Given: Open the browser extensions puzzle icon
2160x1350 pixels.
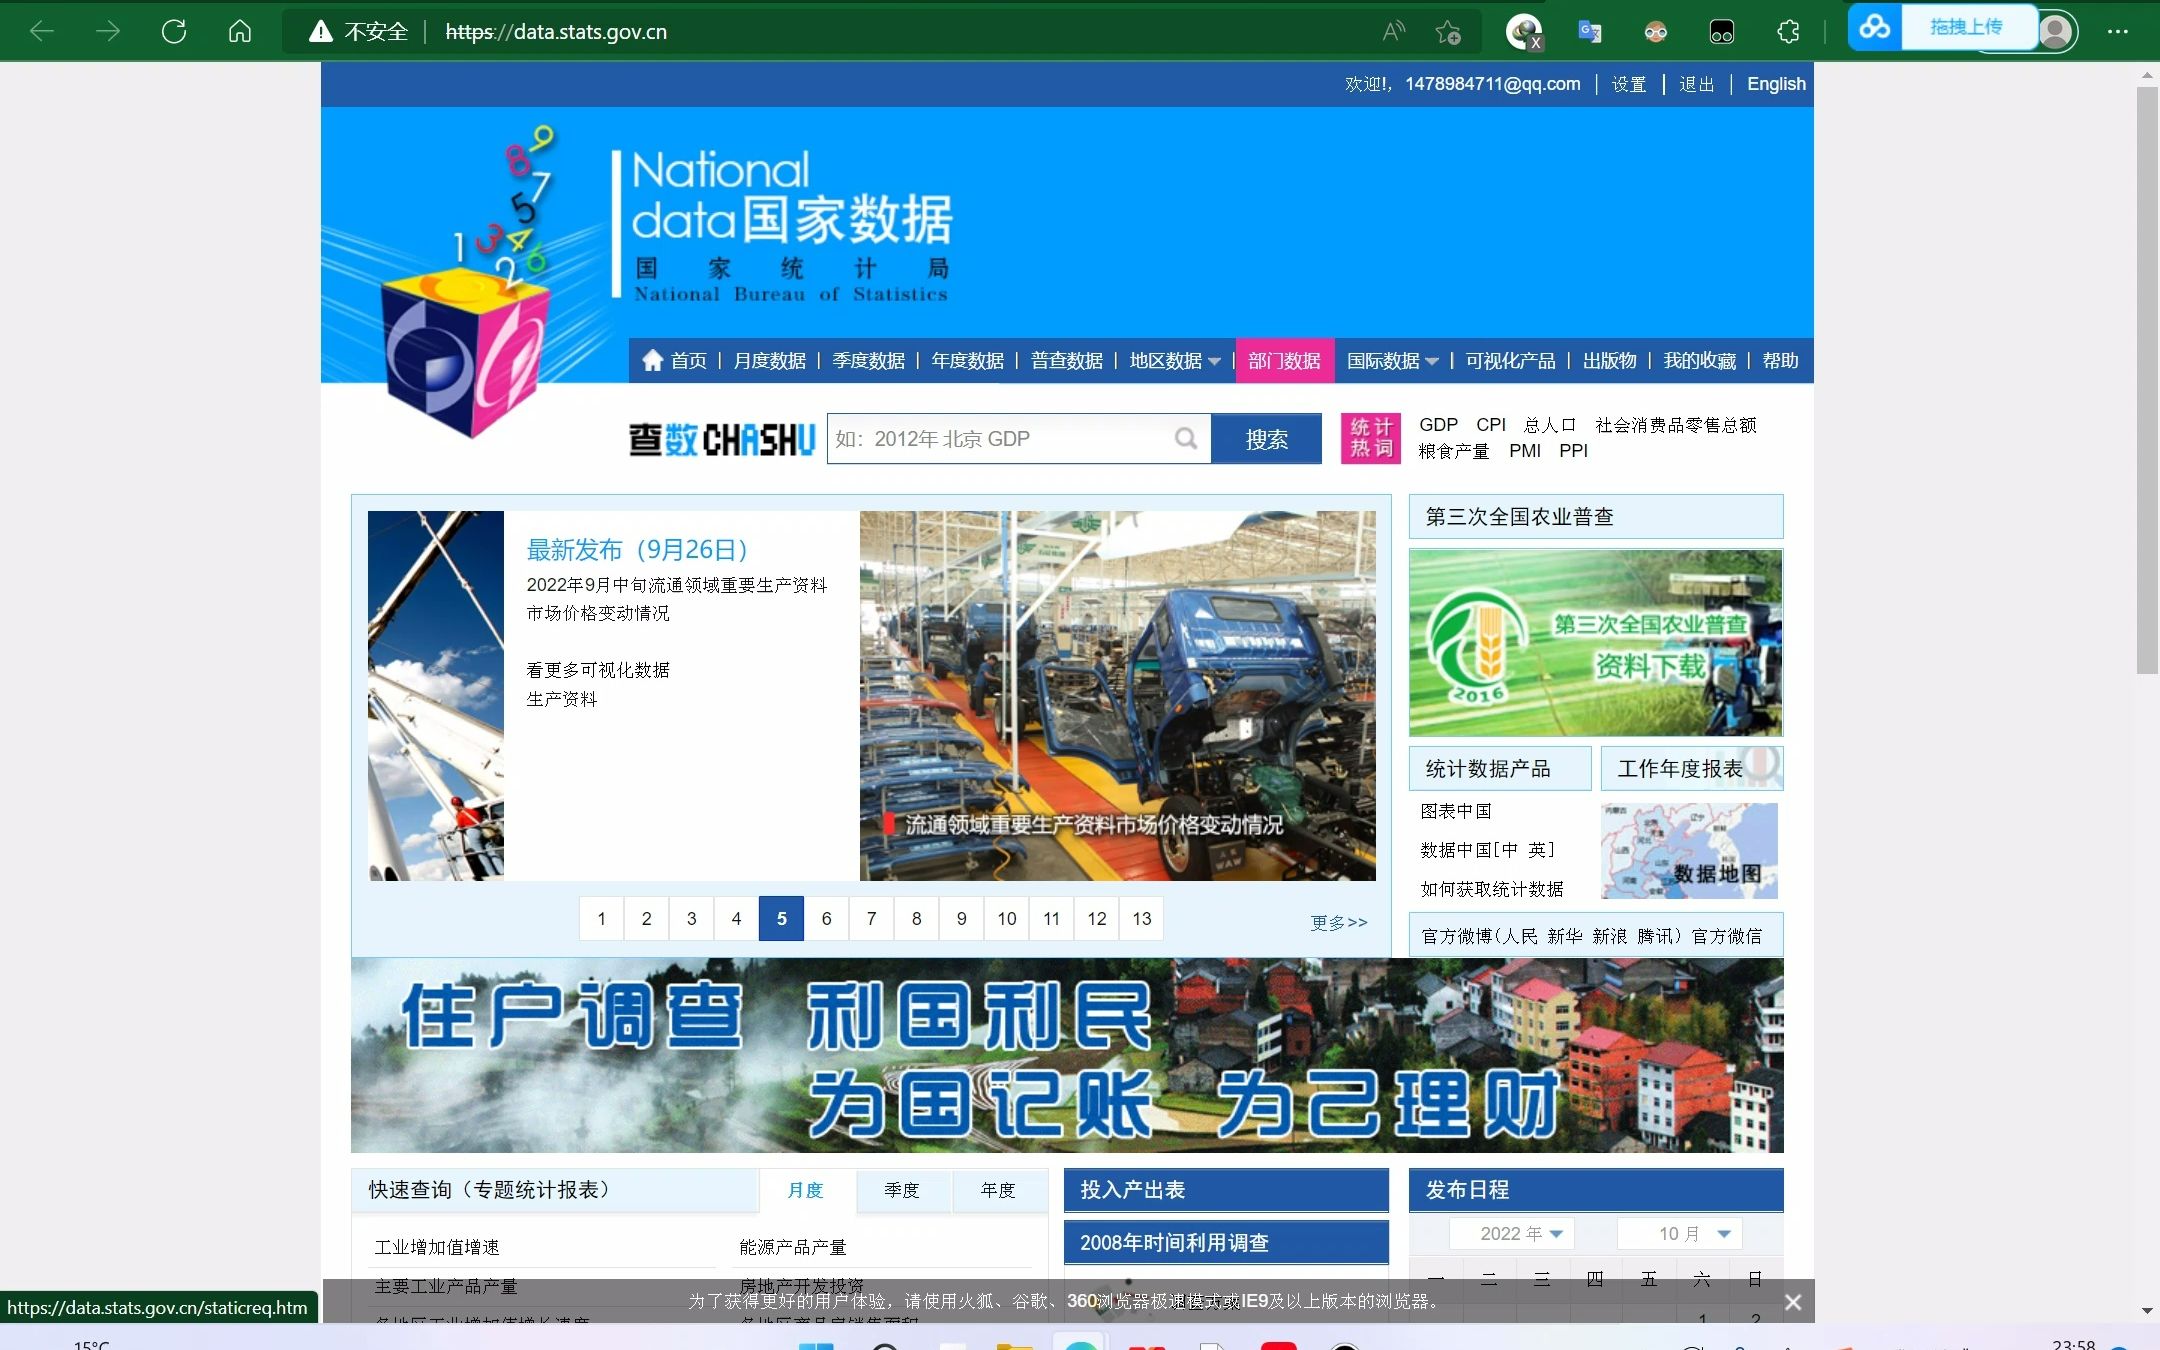Looking at the screenshot, I should (x=1788, y=32).
